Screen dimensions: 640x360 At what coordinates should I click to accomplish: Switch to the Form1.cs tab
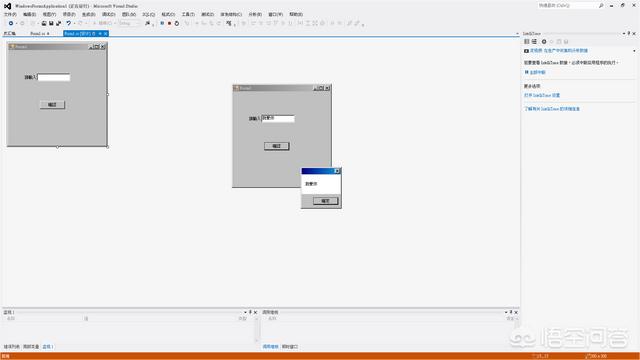(x=40, y=33)
